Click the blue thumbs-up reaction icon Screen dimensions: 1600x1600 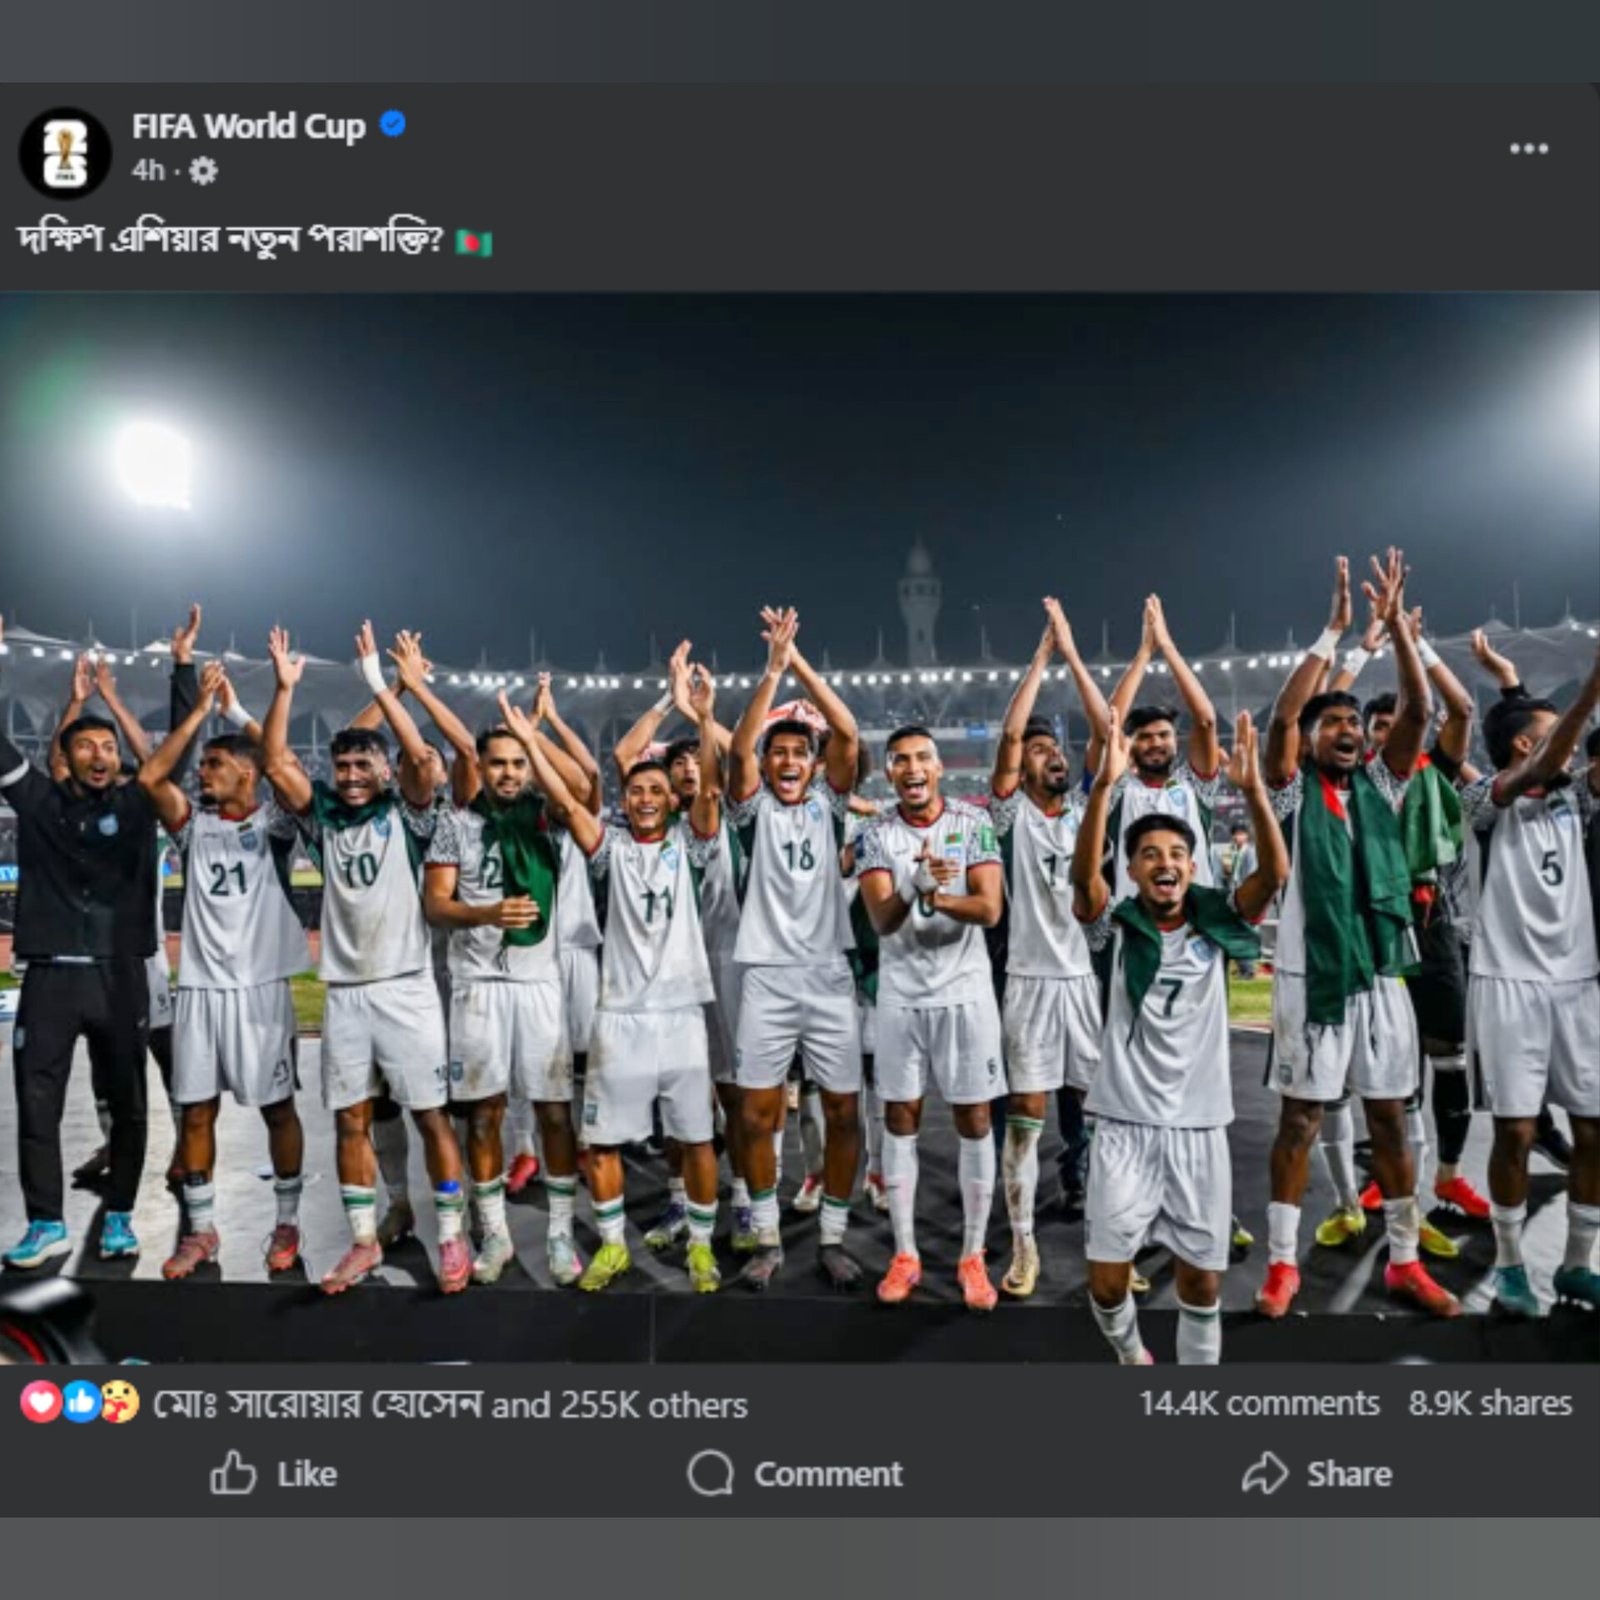coord(81,1403)
